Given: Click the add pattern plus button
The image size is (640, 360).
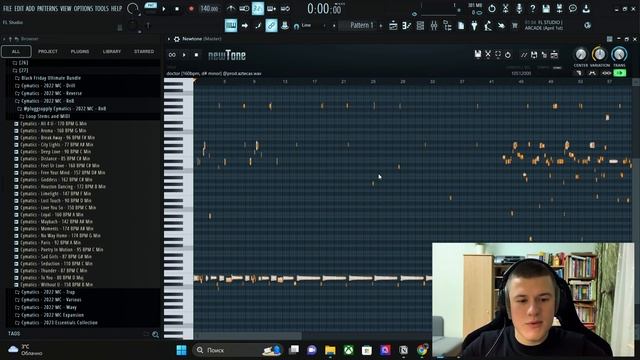Looking at the screenshot, I should 381,26.
